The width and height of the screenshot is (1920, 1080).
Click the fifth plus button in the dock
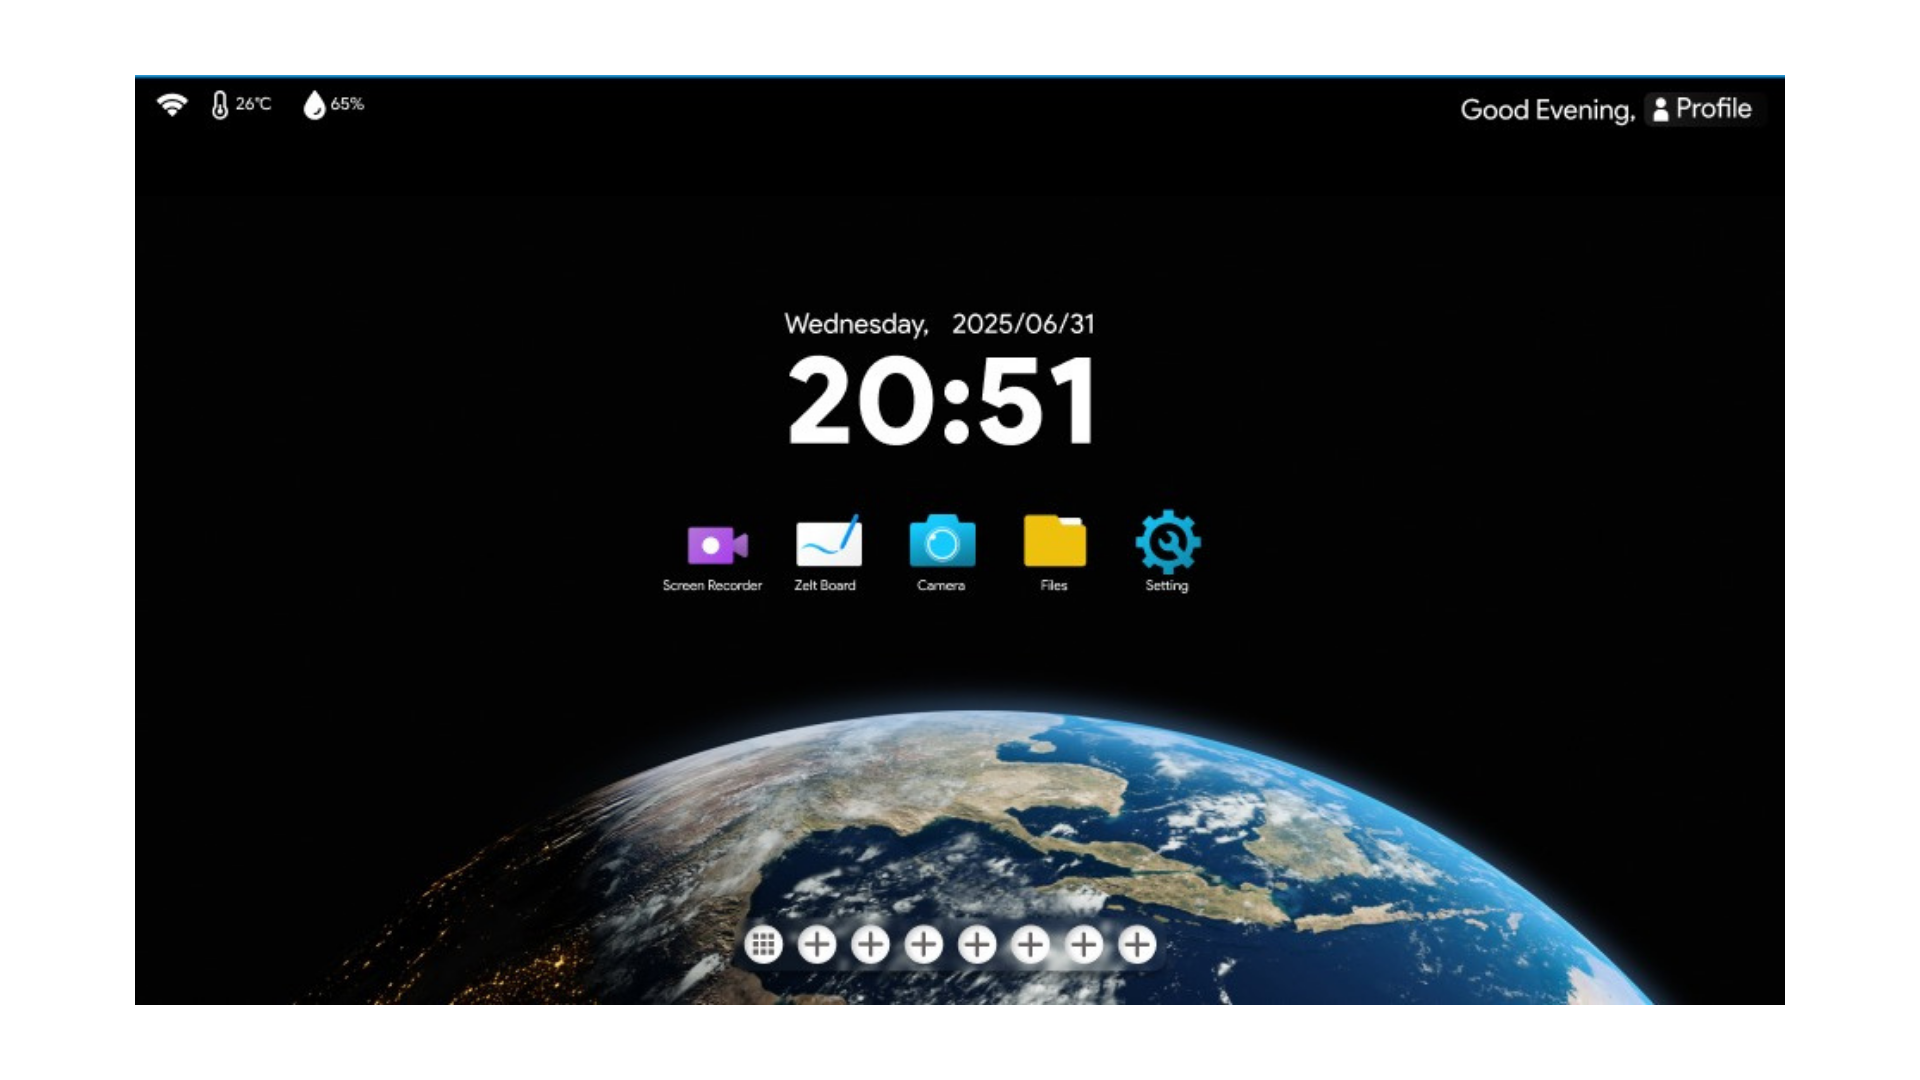click(1030, 944)
